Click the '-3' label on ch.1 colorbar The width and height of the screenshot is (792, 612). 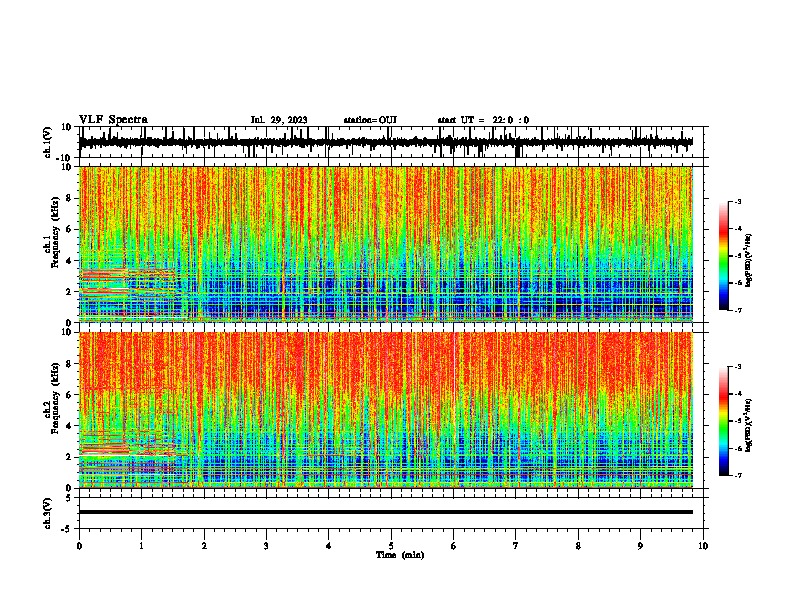pos(738,202)
